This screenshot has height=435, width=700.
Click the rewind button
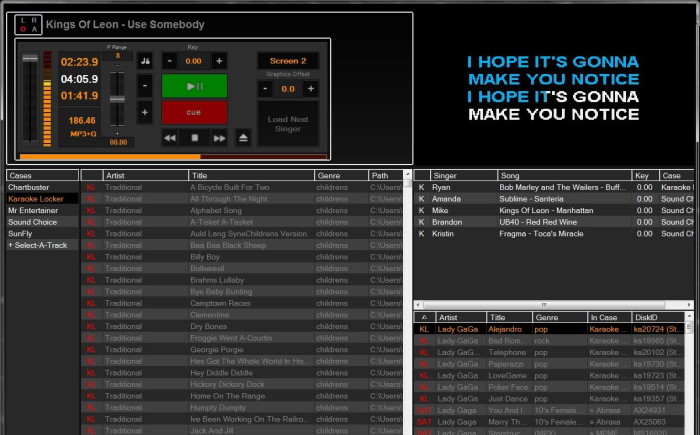click(x=170, y=138)
